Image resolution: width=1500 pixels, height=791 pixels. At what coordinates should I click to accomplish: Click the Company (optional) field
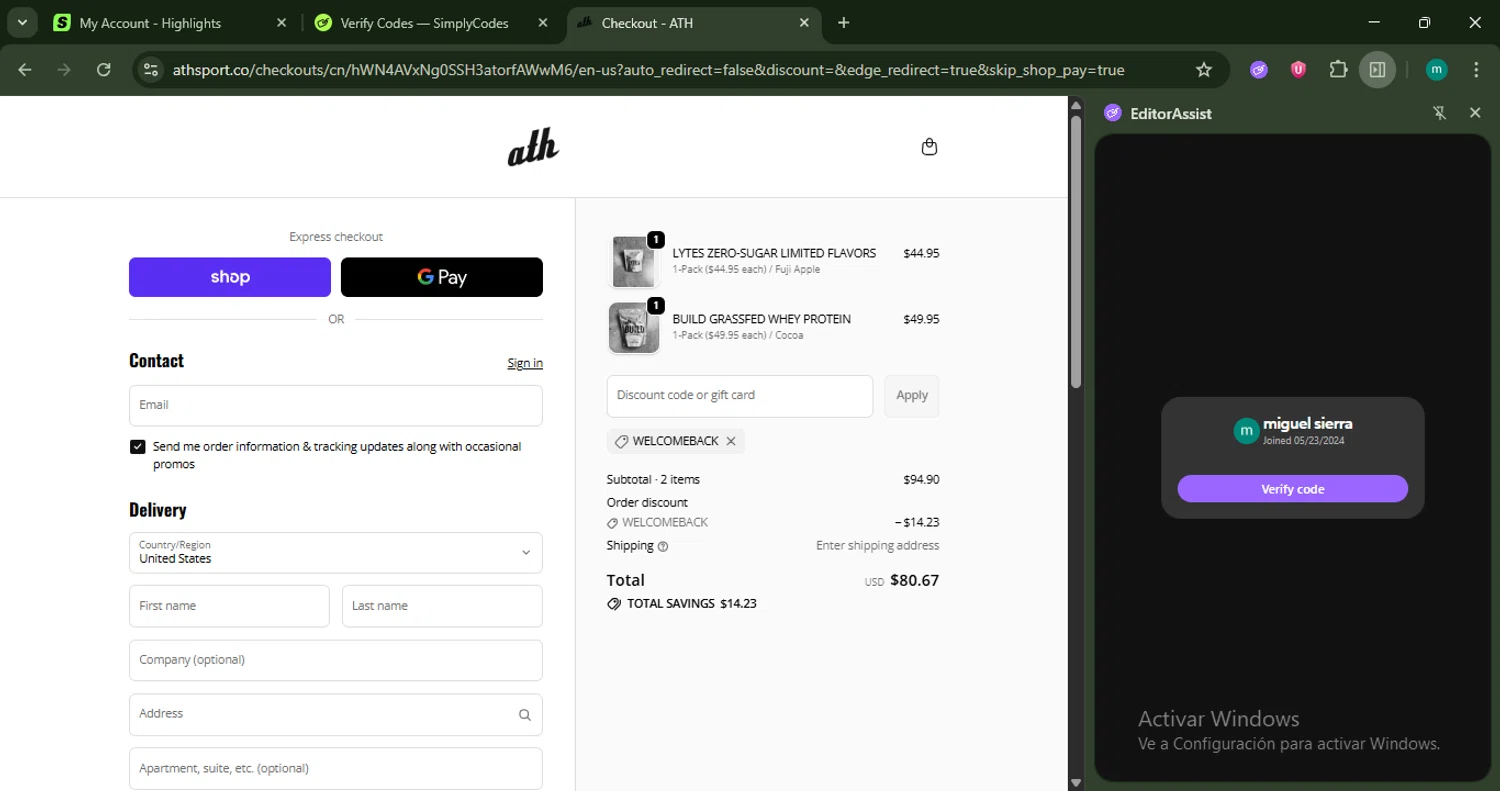[x=336, y=660]
